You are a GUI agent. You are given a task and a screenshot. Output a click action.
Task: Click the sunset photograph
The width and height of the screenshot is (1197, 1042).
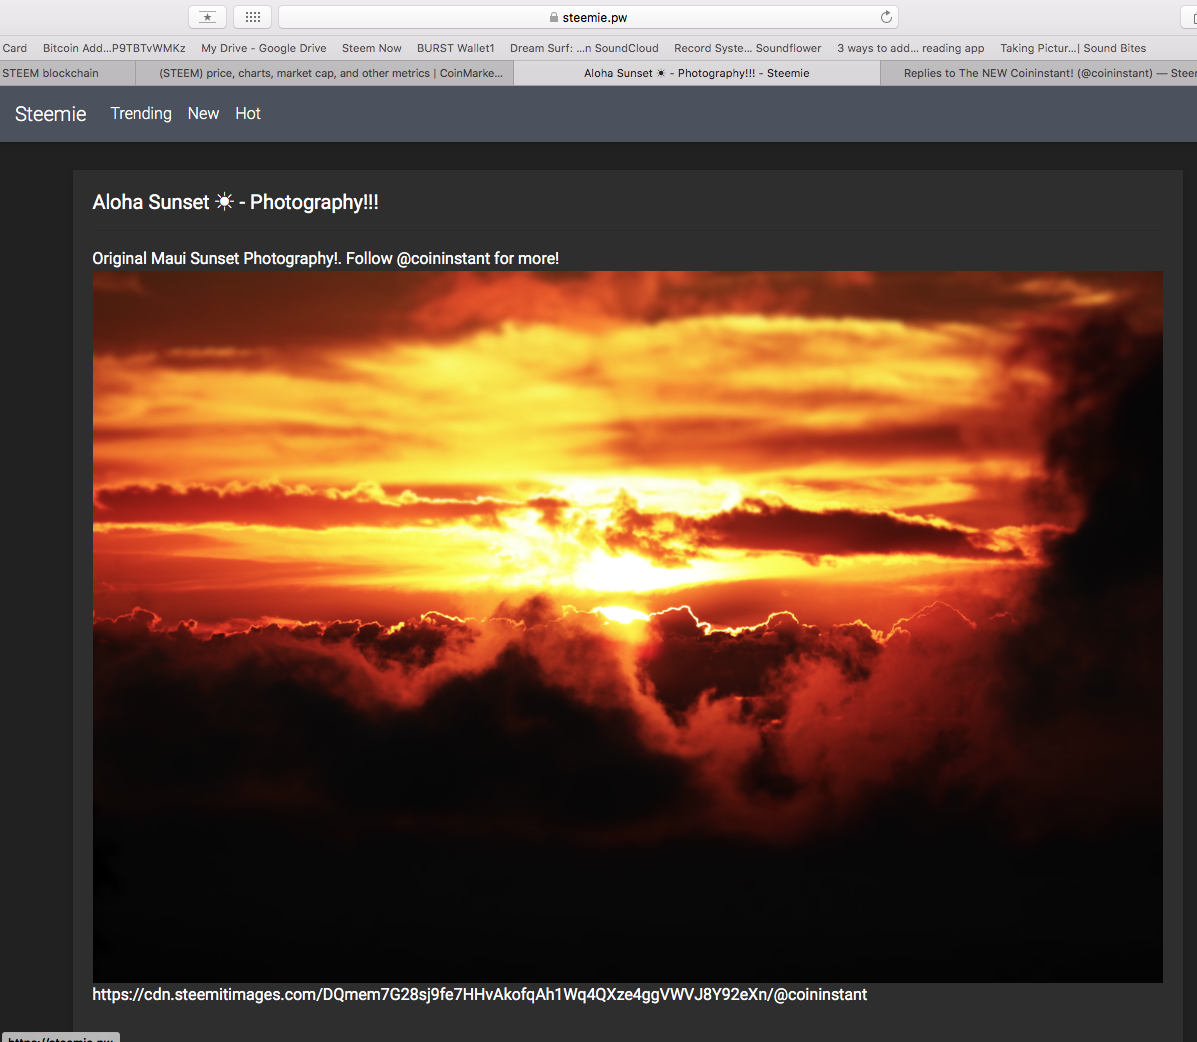pos(628,627)
